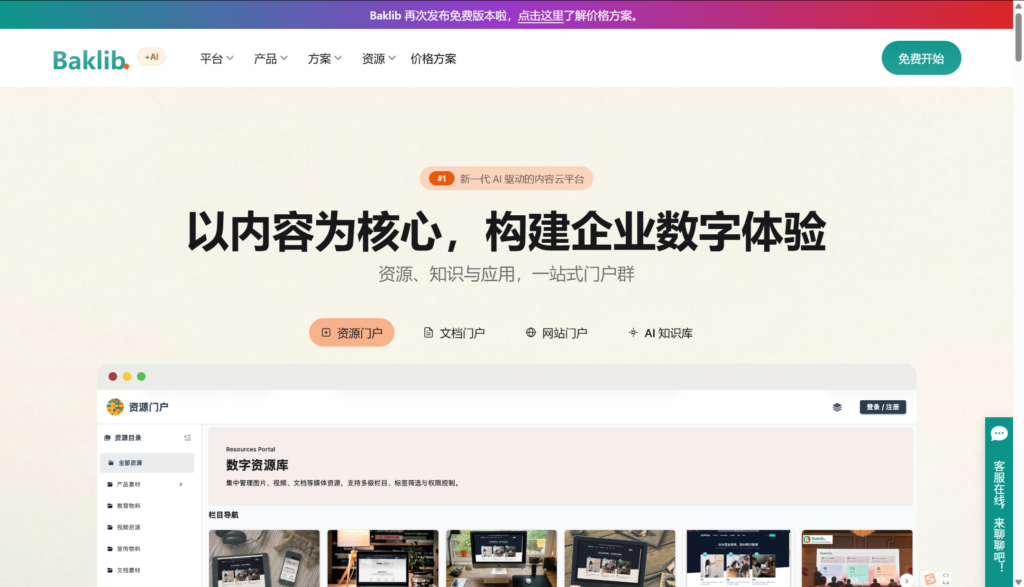Click the +AI badge beside the logo
Viewport: 1024px width, 587px height.
(x=152, y=57)
